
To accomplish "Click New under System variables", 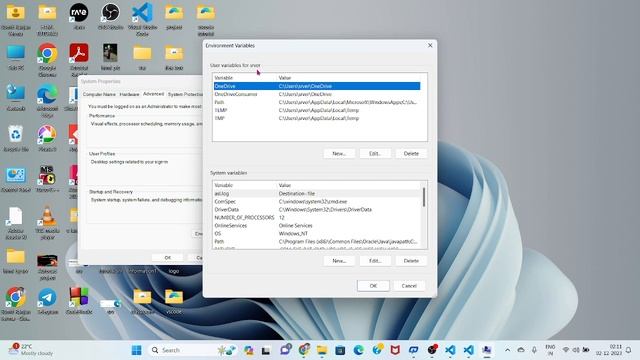I will coord(339,260).
